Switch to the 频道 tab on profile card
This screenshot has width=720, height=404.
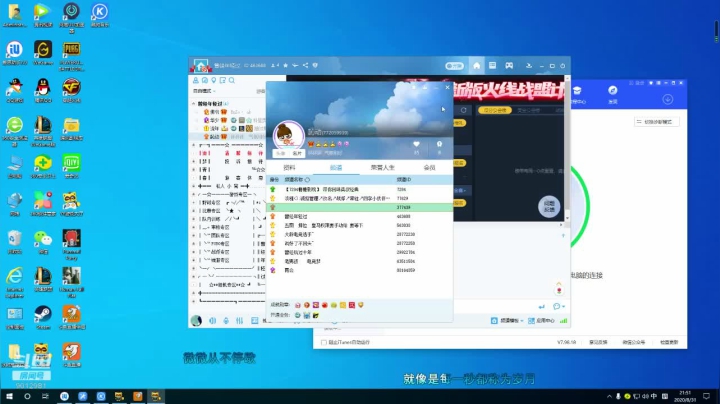[x=336, y=168]
